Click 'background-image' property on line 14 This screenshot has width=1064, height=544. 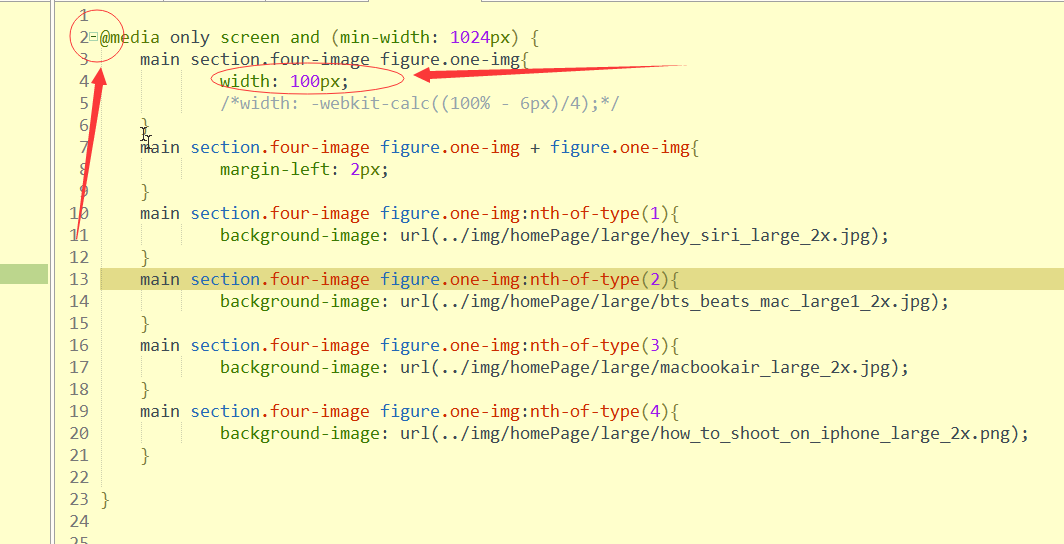tap(299, 302)
